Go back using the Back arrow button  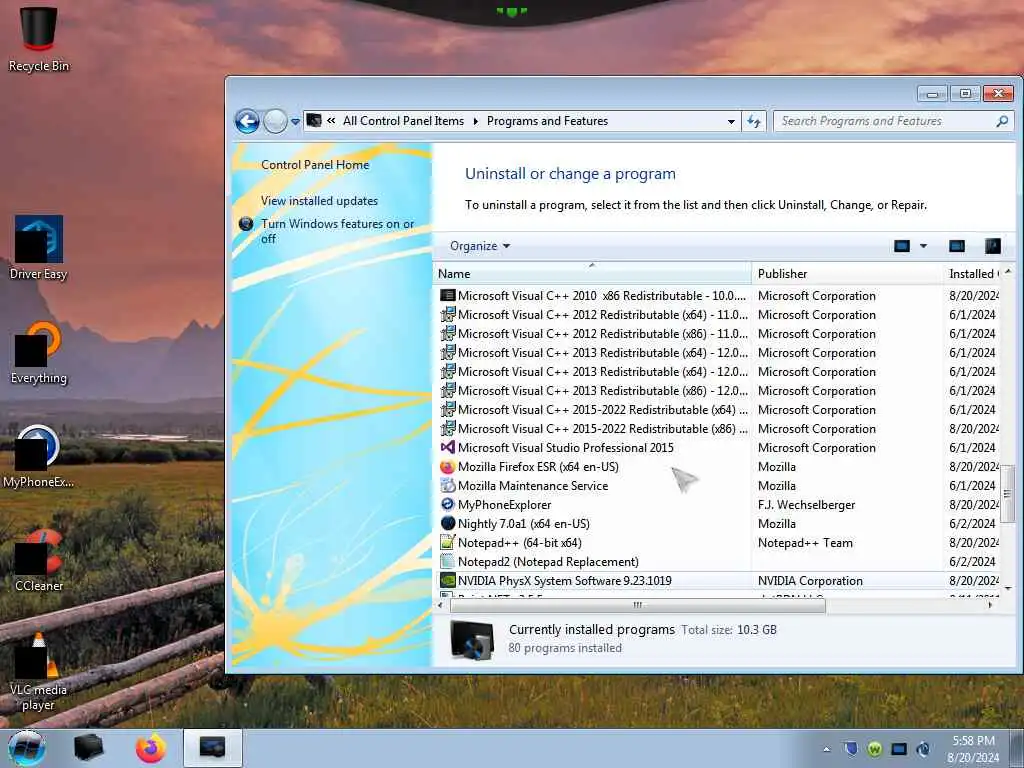pyautogui.click(x=247, y=121)
